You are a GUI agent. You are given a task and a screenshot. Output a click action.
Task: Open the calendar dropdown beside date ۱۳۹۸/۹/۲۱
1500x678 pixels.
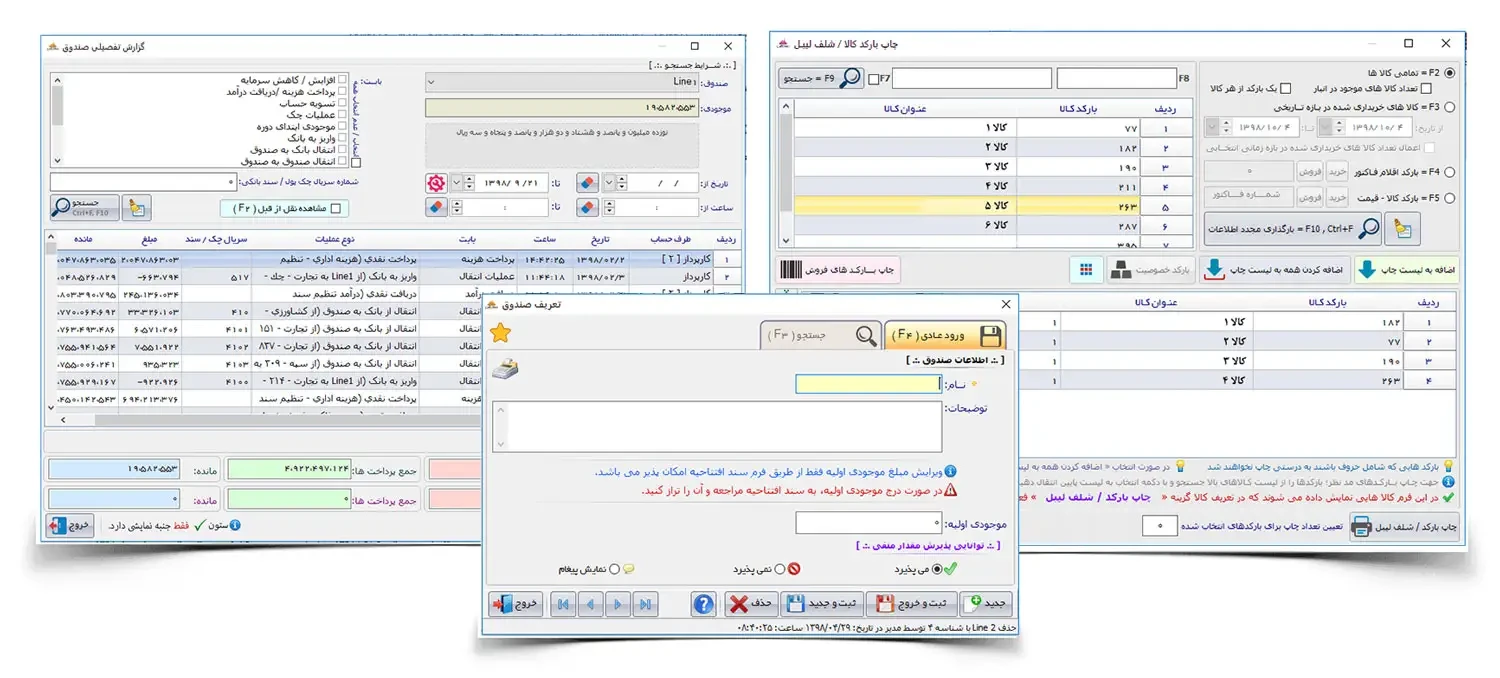tap(456, 182)
